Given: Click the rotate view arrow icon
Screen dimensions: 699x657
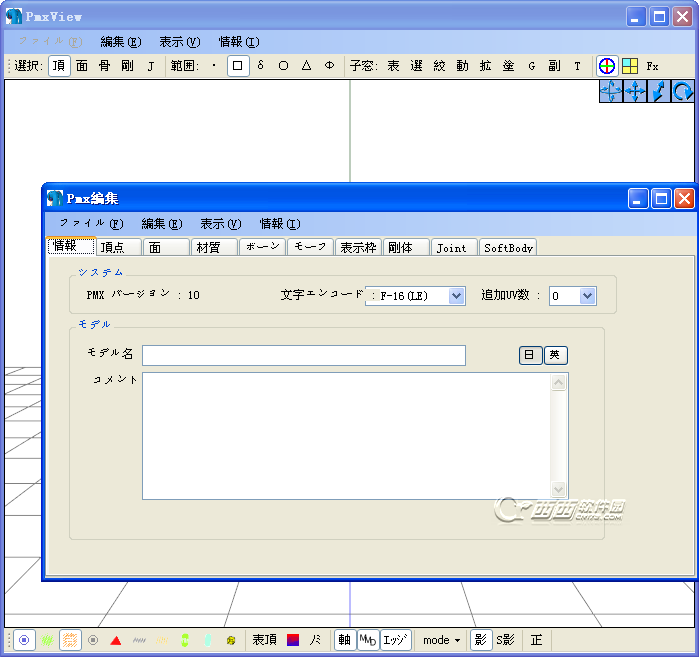Looking at the screenshot, I should click(683, 91).
